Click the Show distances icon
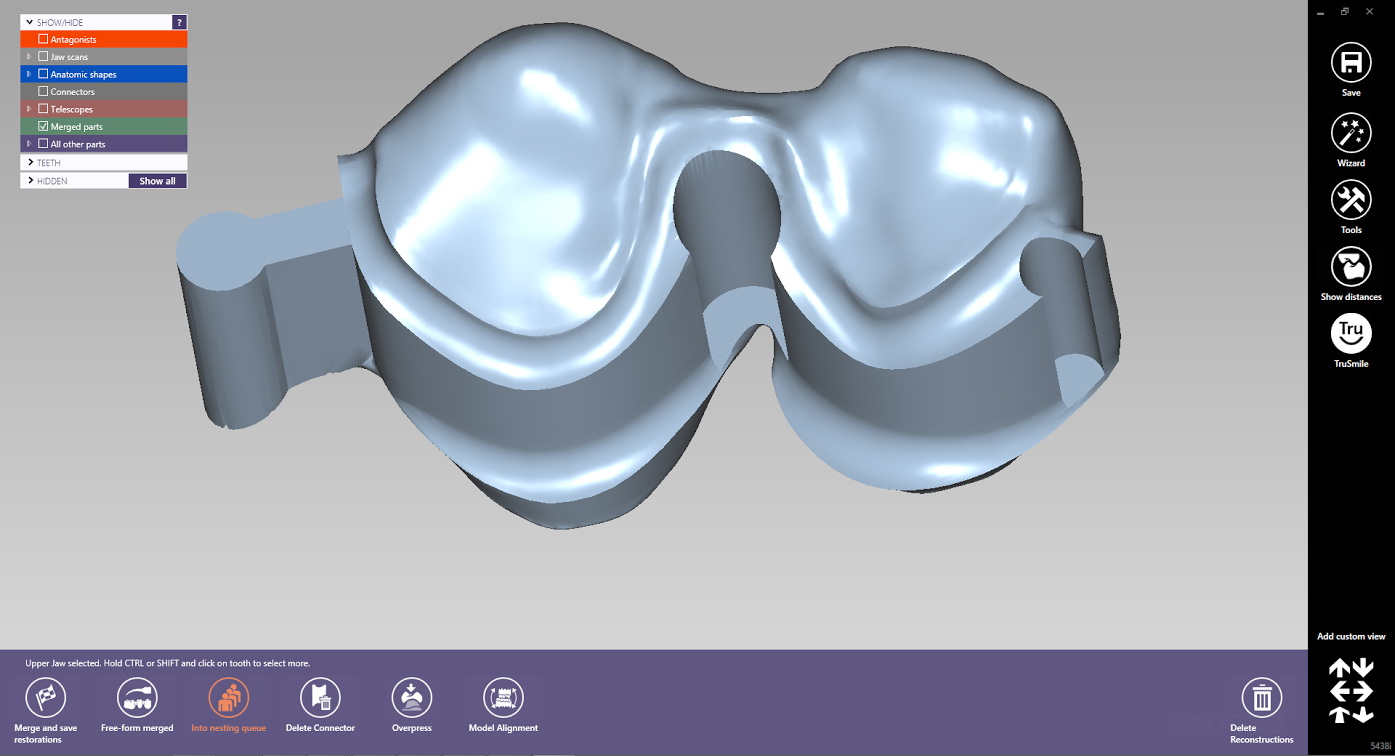The height and width of the screenshot is (756, 1395). [1351, 267]
